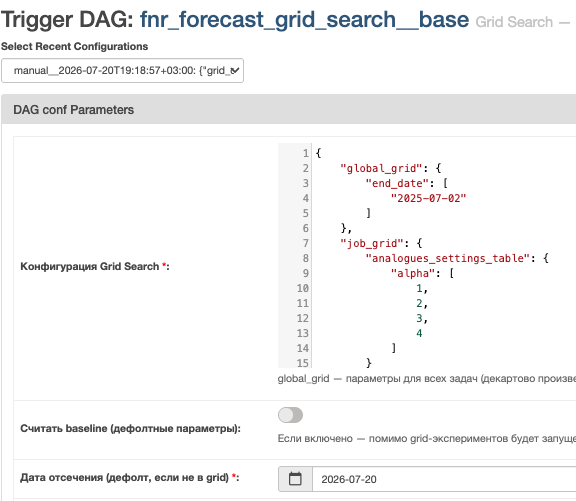The image size is (576, 501).
Task: Click the "global_grid" key in JSON editor
Action: pyautogui.click(x=381, y=168)
